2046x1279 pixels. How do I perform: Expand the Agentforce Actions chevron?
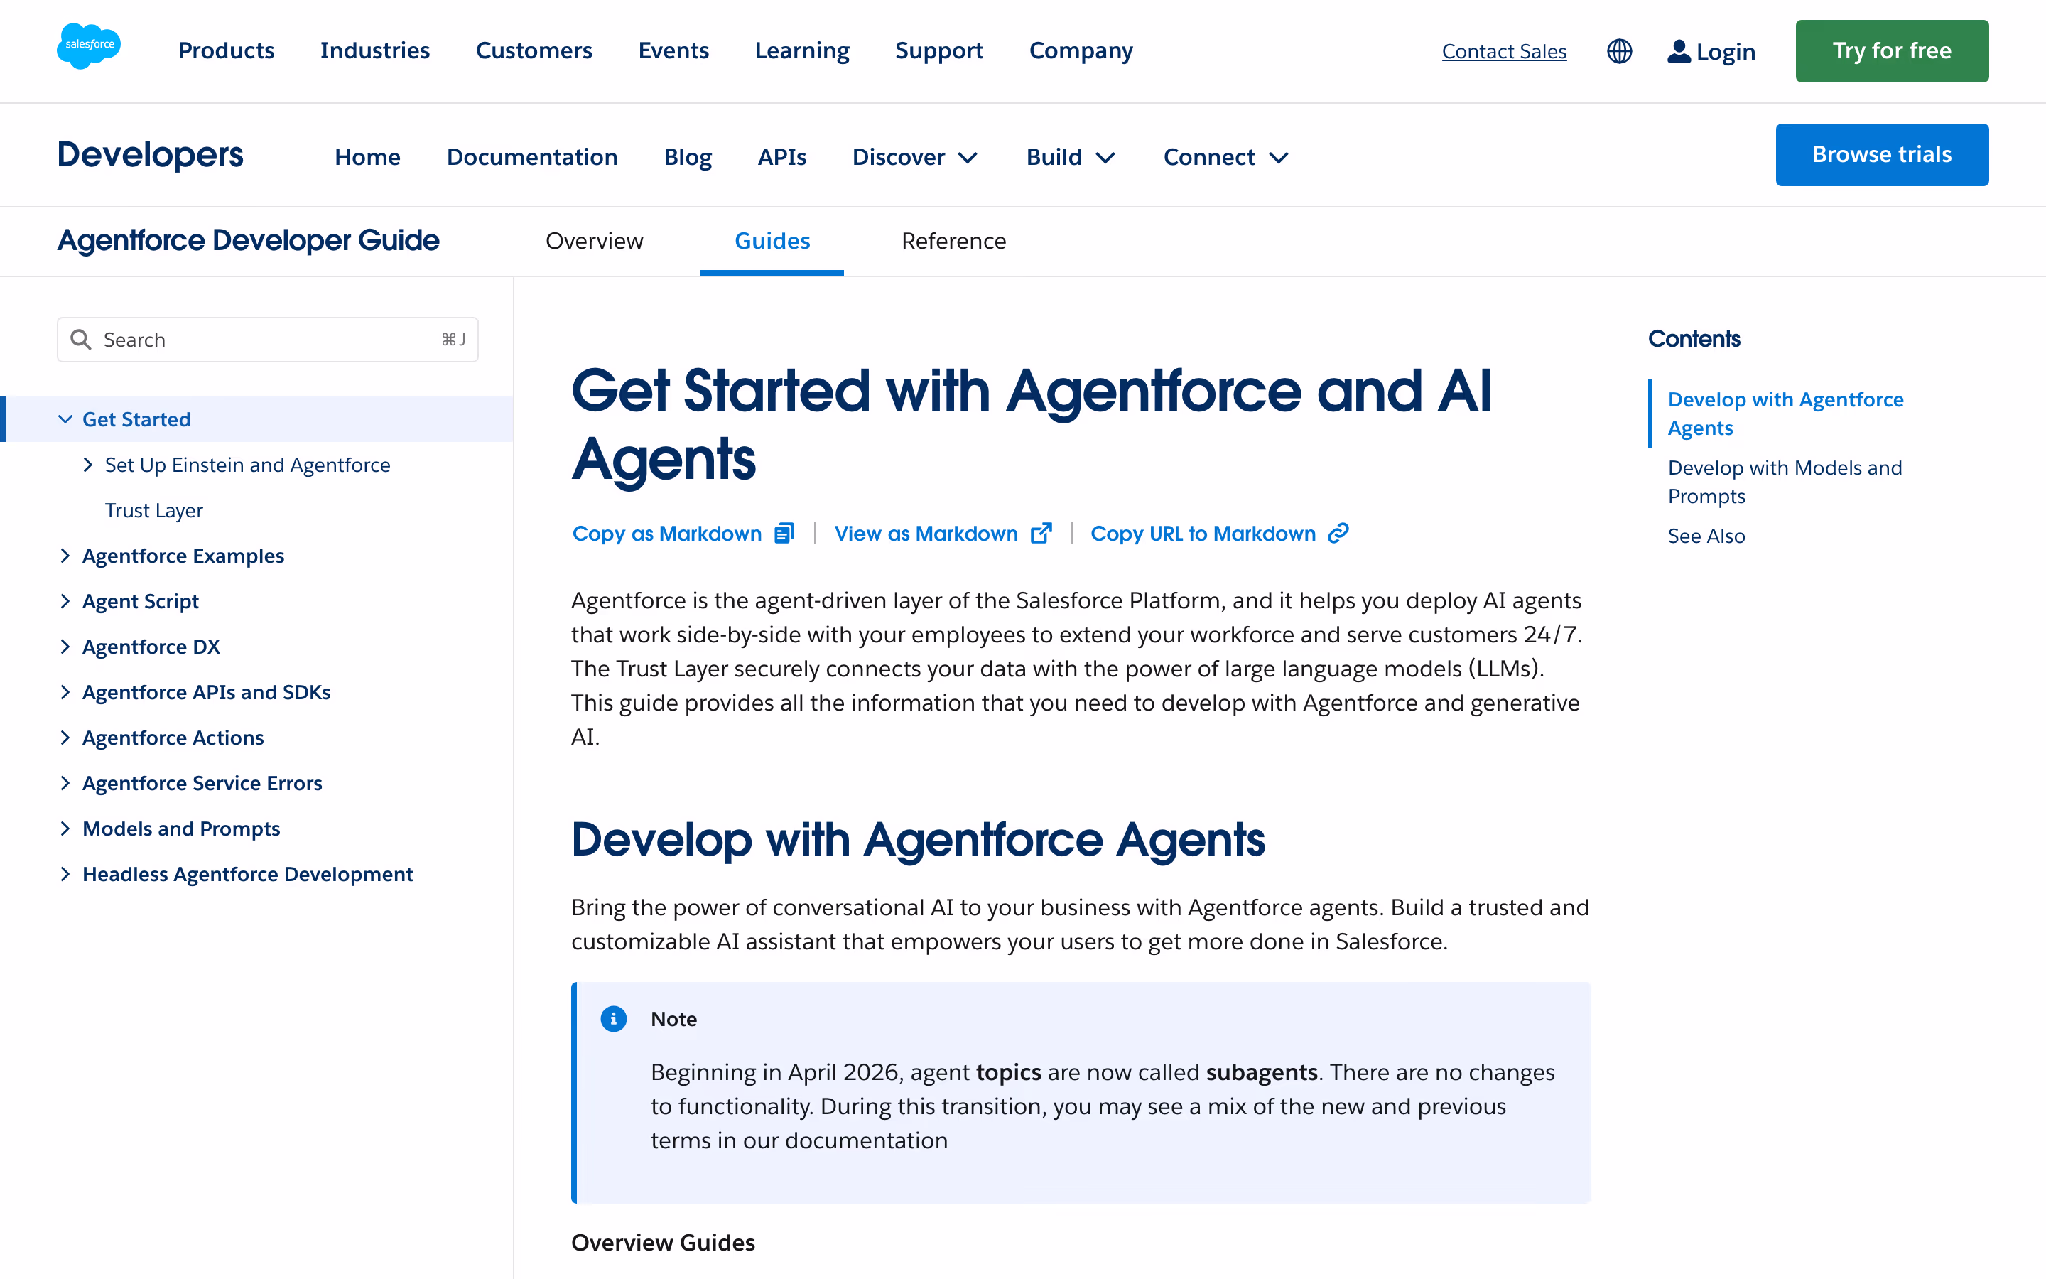pyautogui.click(x=65, y=737)
